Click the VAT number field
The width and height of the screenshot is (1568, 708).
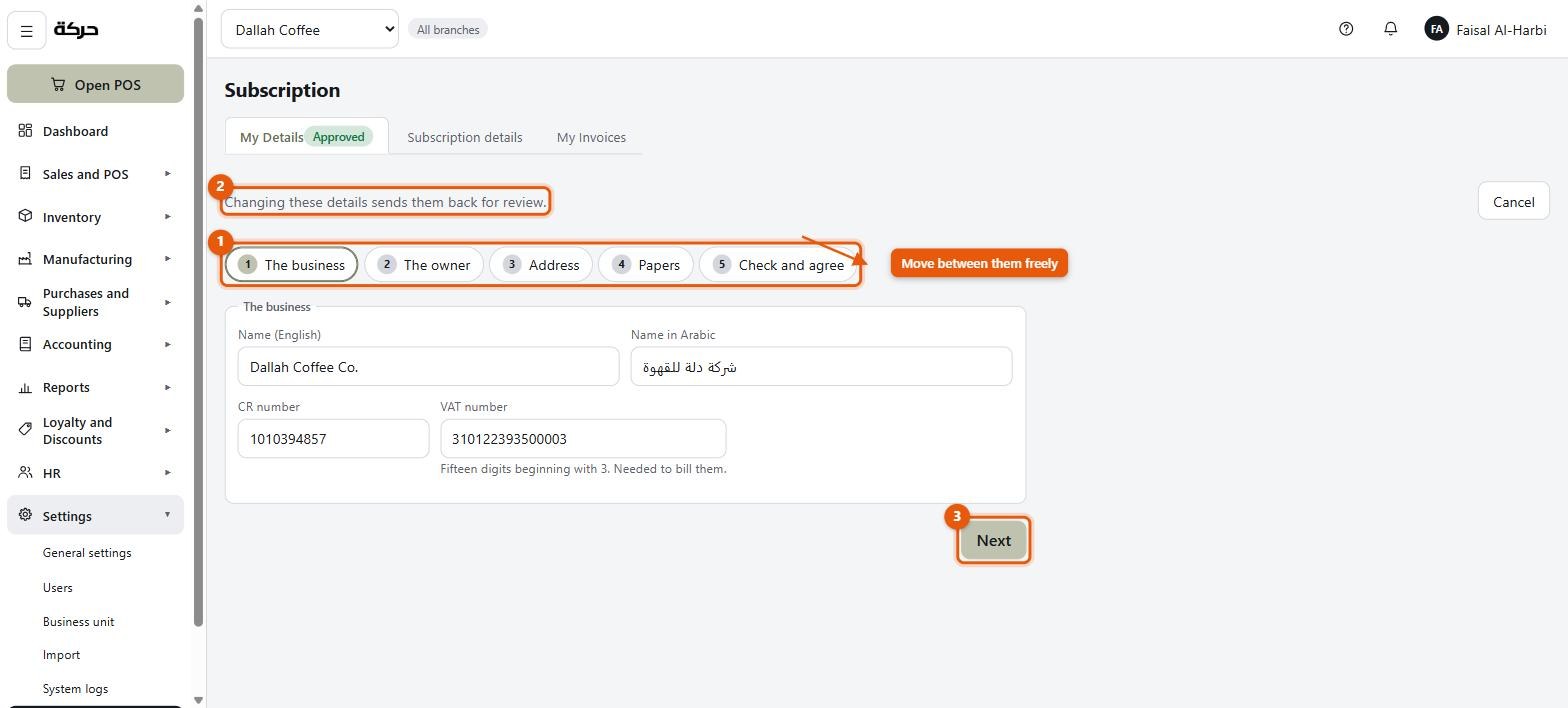[583, 438]
